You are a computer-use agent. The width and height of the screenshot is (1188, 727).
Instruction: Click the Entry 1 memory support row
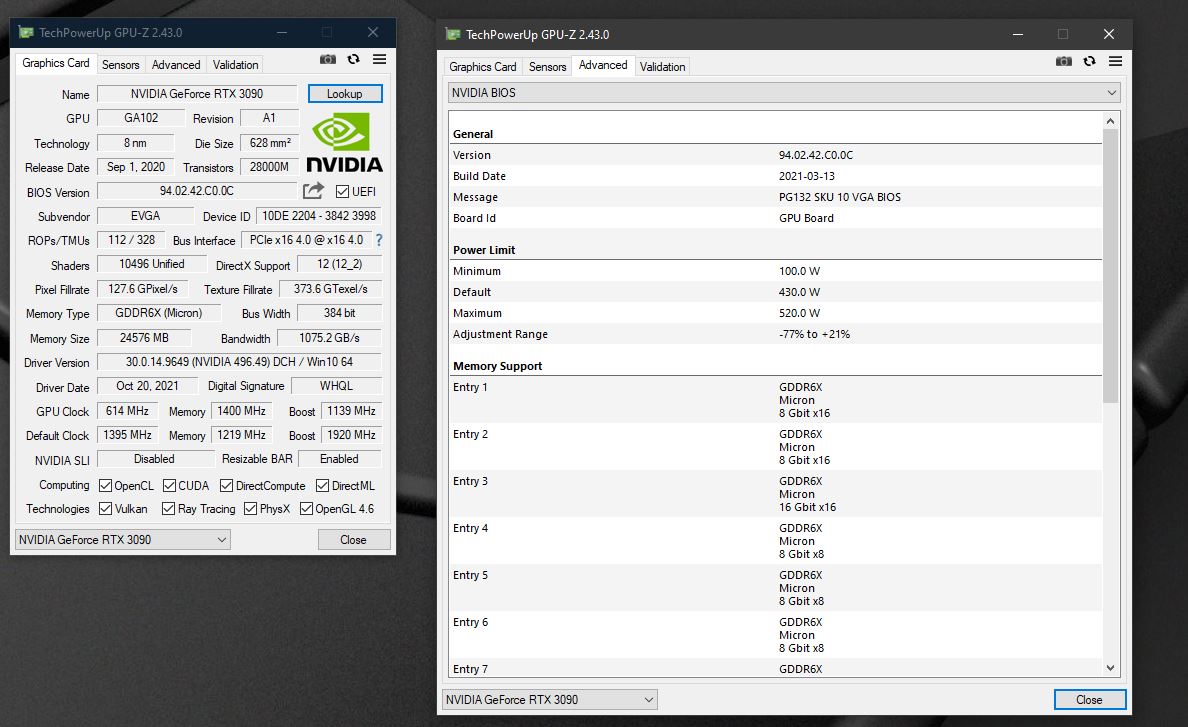click(775, 400)
